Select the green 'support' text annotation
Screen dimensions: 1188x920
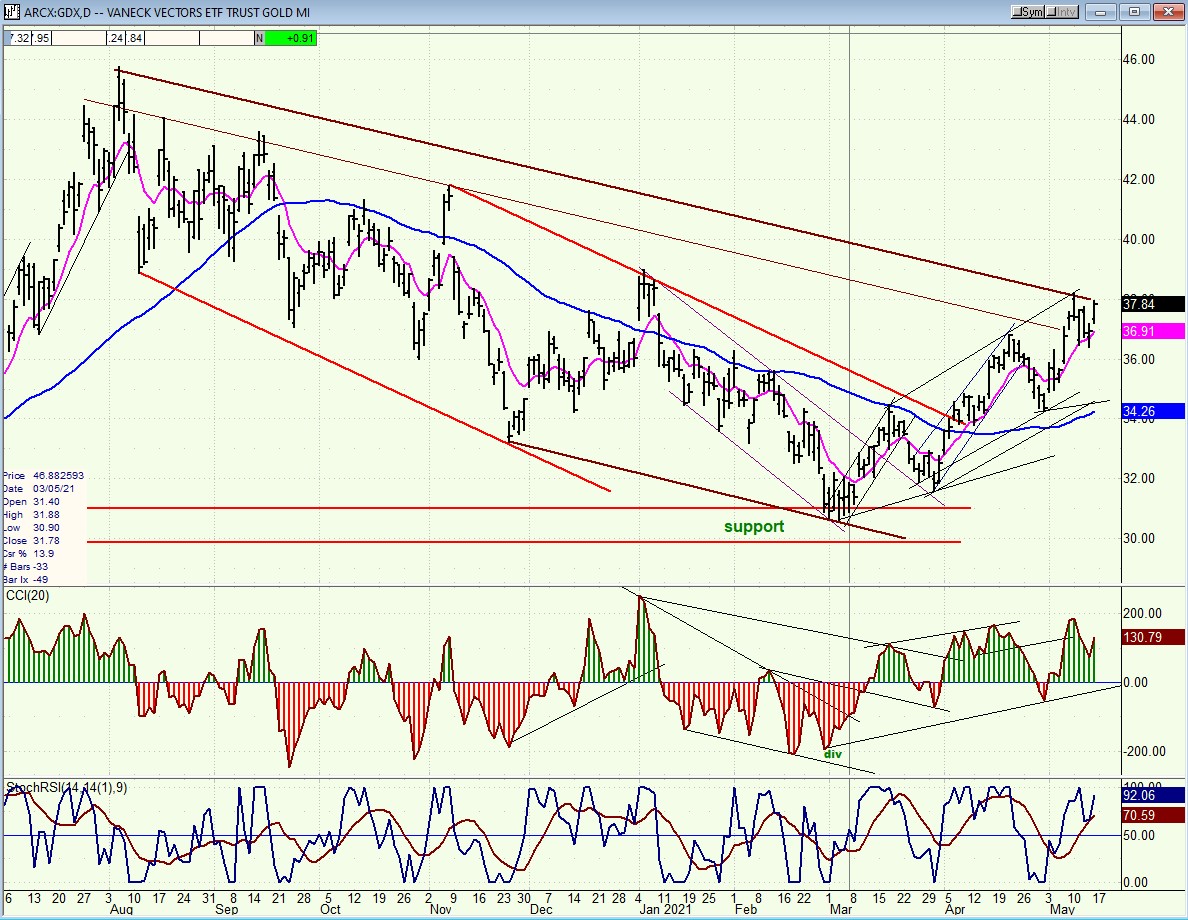[754, 526]
